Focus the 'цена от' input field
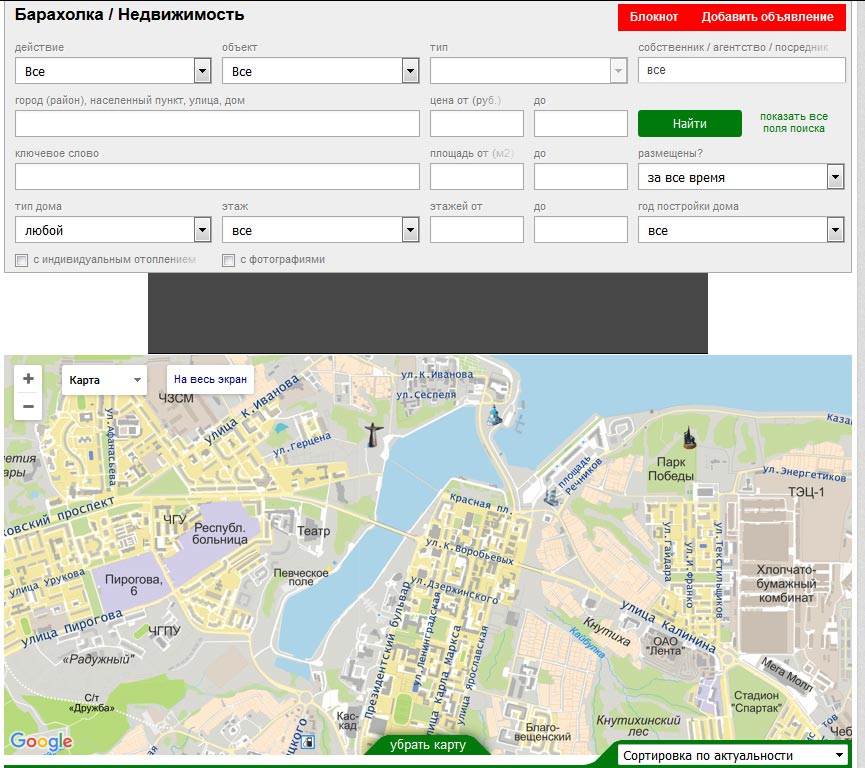The image size is (865, 768). pos(477,124)
